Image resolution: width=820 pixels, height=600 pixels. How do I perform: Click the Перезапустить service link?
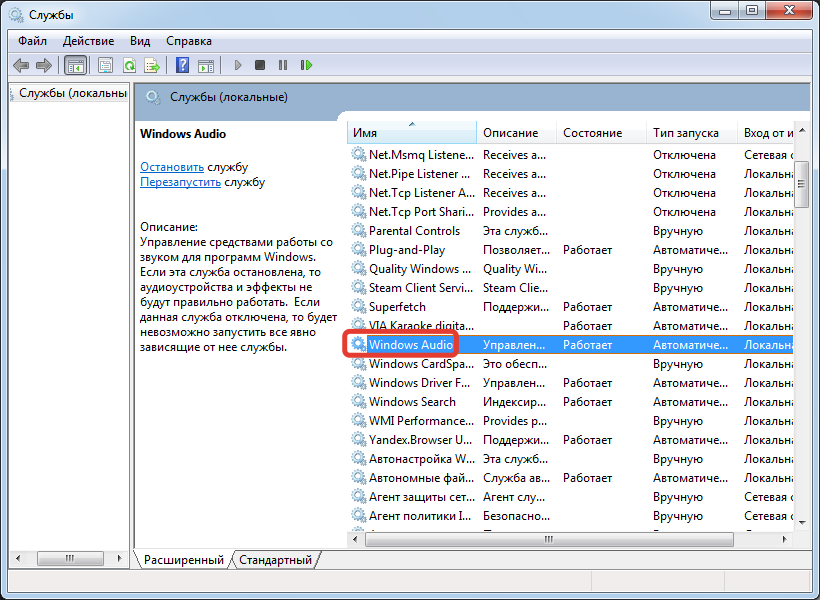[180, 183]
